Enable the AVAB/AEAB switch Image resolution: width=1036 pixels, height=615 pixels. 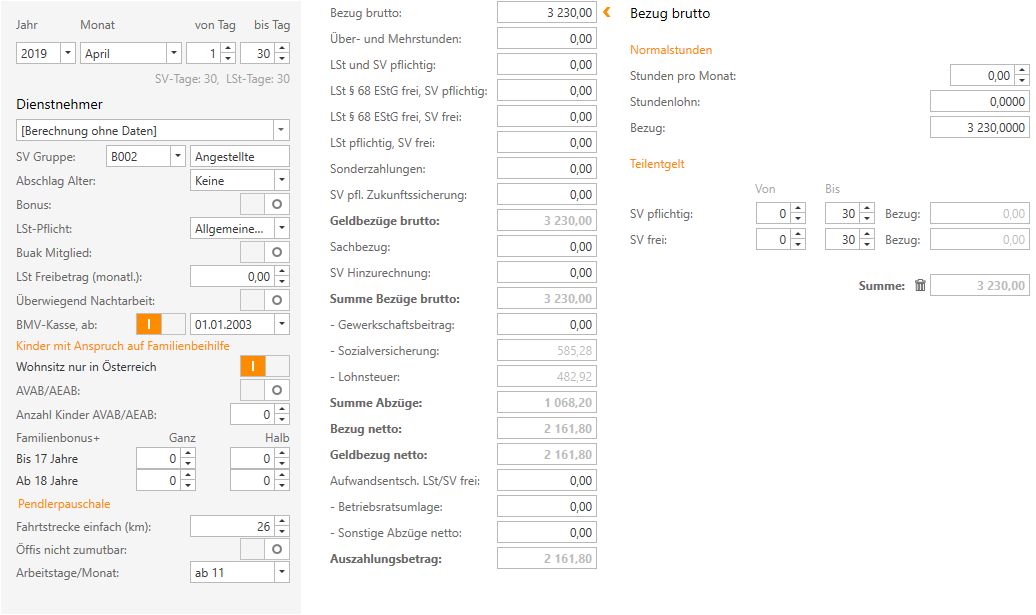tap(265, 390)
